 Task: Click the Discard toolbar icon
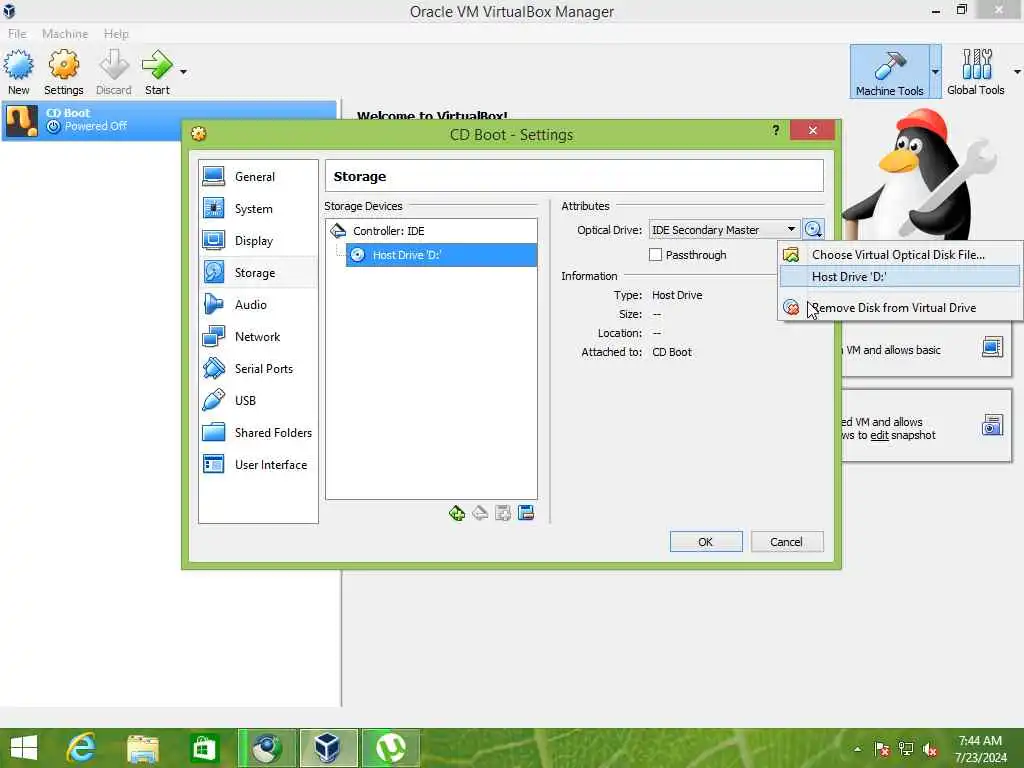tap(114, 72)
